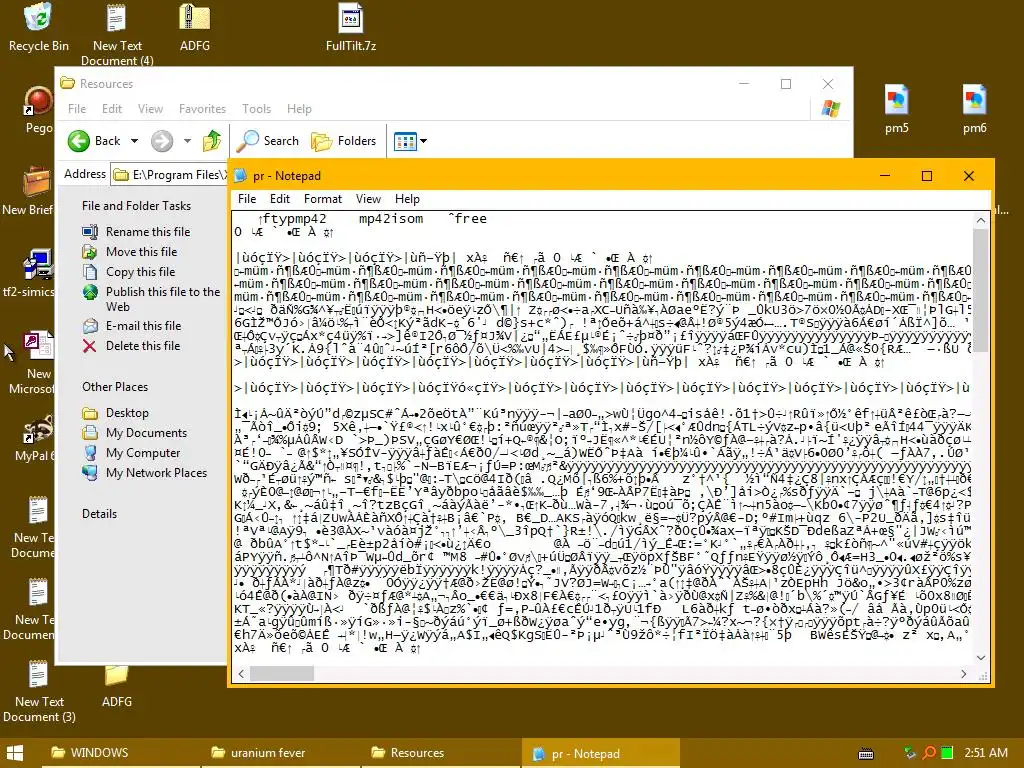Click the greyed Forward arrow icon
Viewport: 1024px width, 768px height.
pyautogui.click(x=162, y=141)
